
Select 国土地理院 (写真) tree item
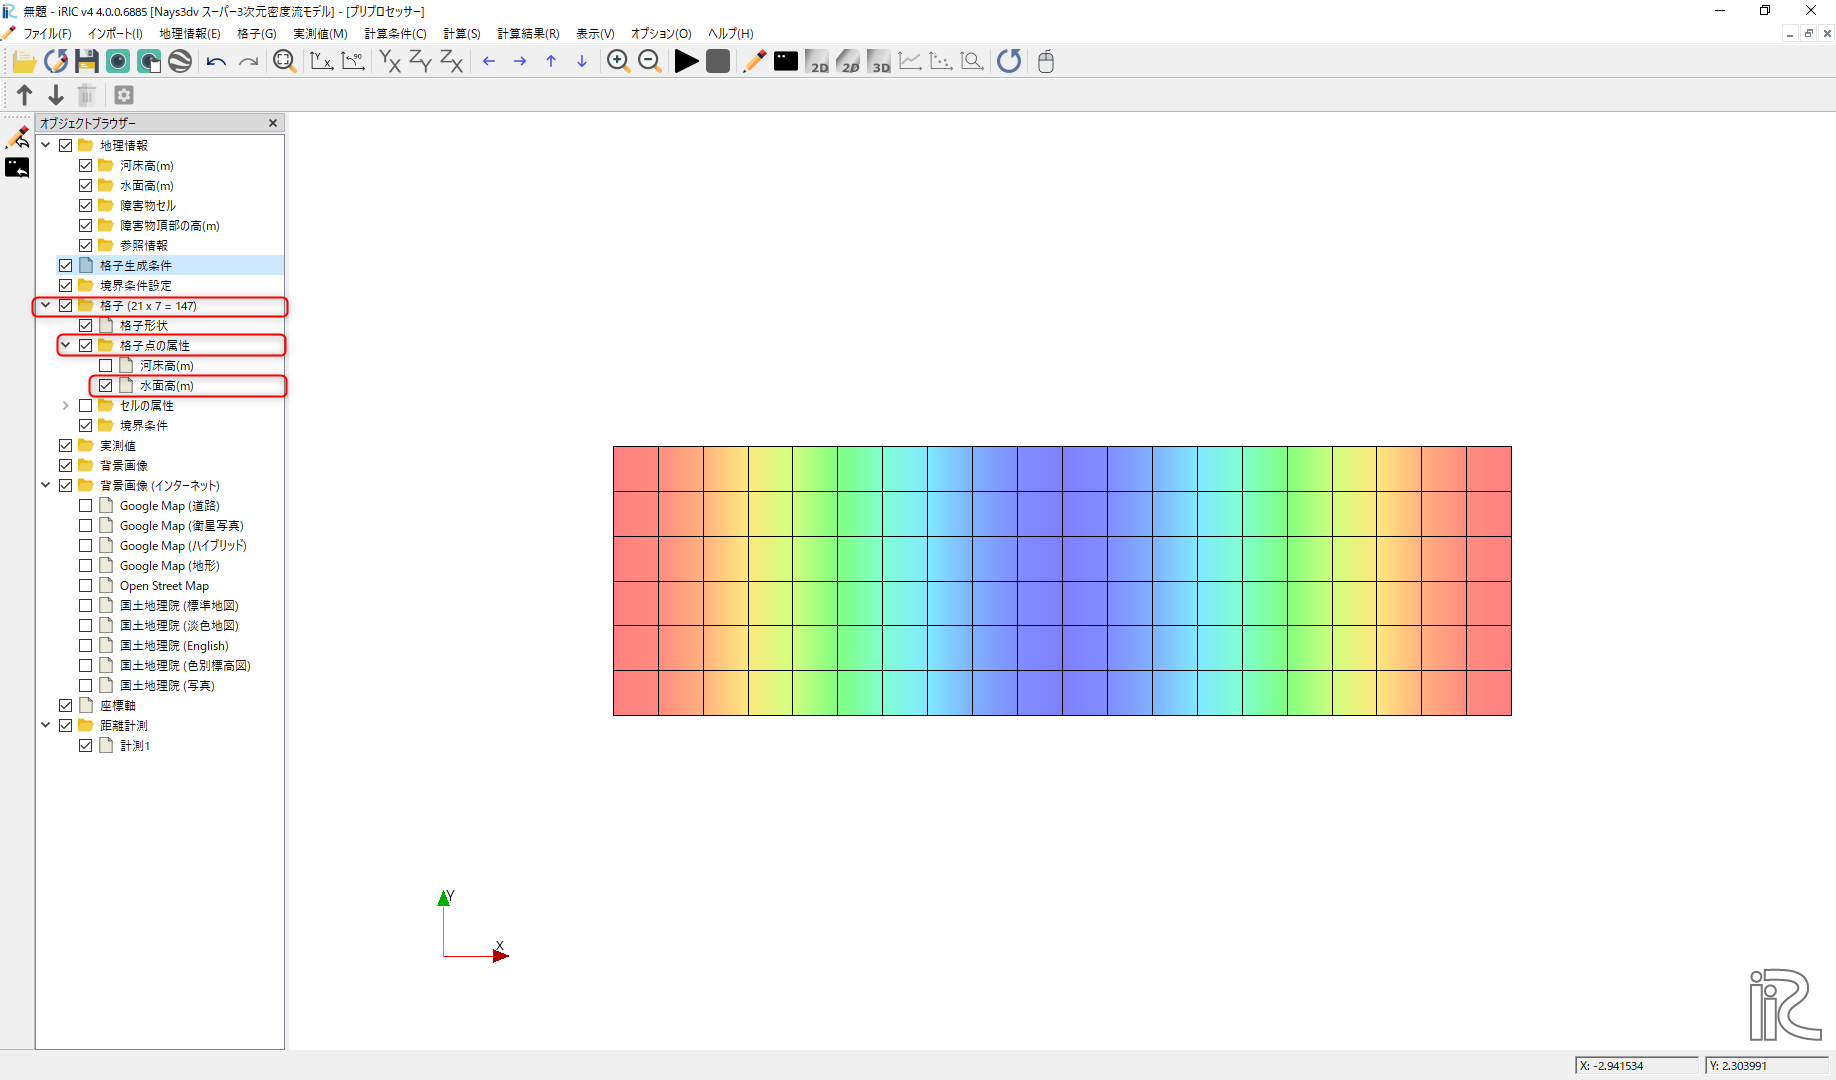(x=167, y=686)
